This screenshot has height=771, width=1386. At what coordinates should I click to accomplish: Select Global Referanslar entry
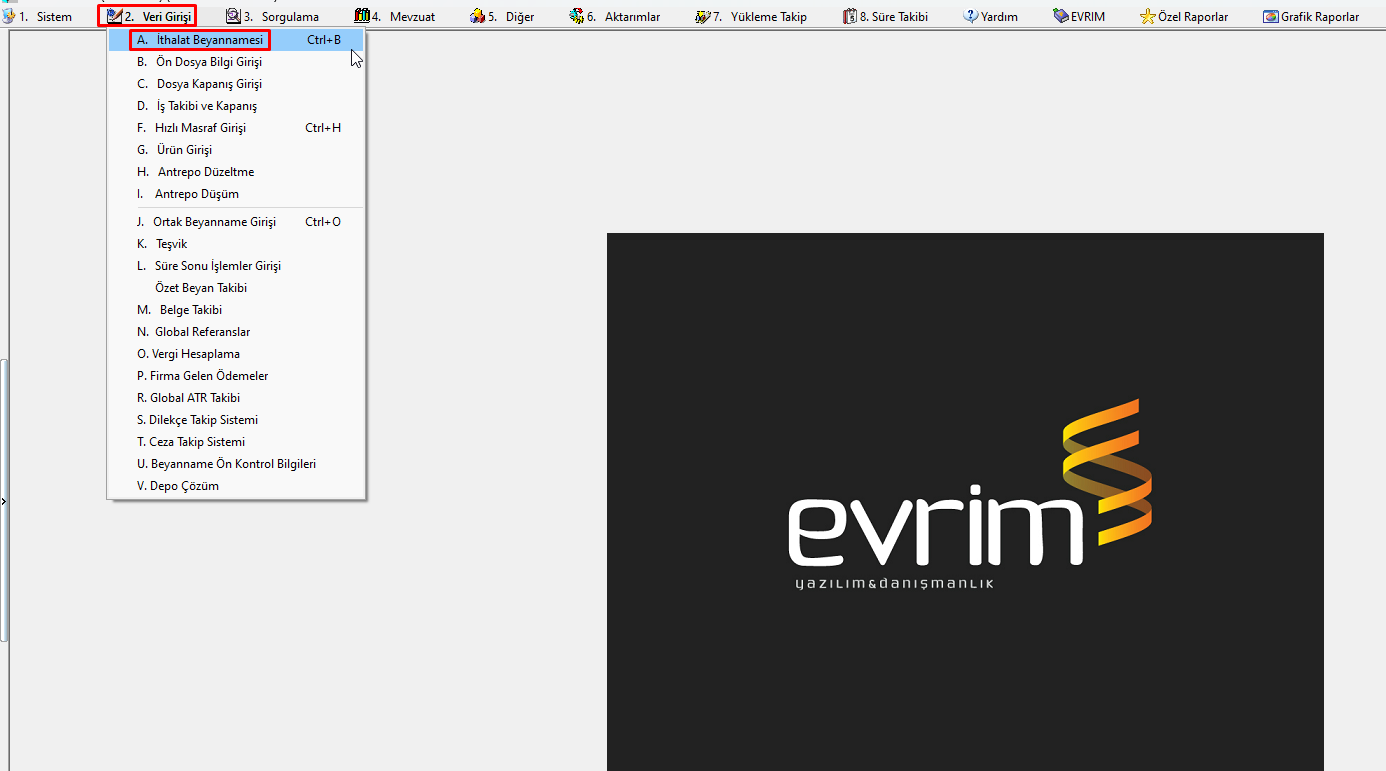237,332
